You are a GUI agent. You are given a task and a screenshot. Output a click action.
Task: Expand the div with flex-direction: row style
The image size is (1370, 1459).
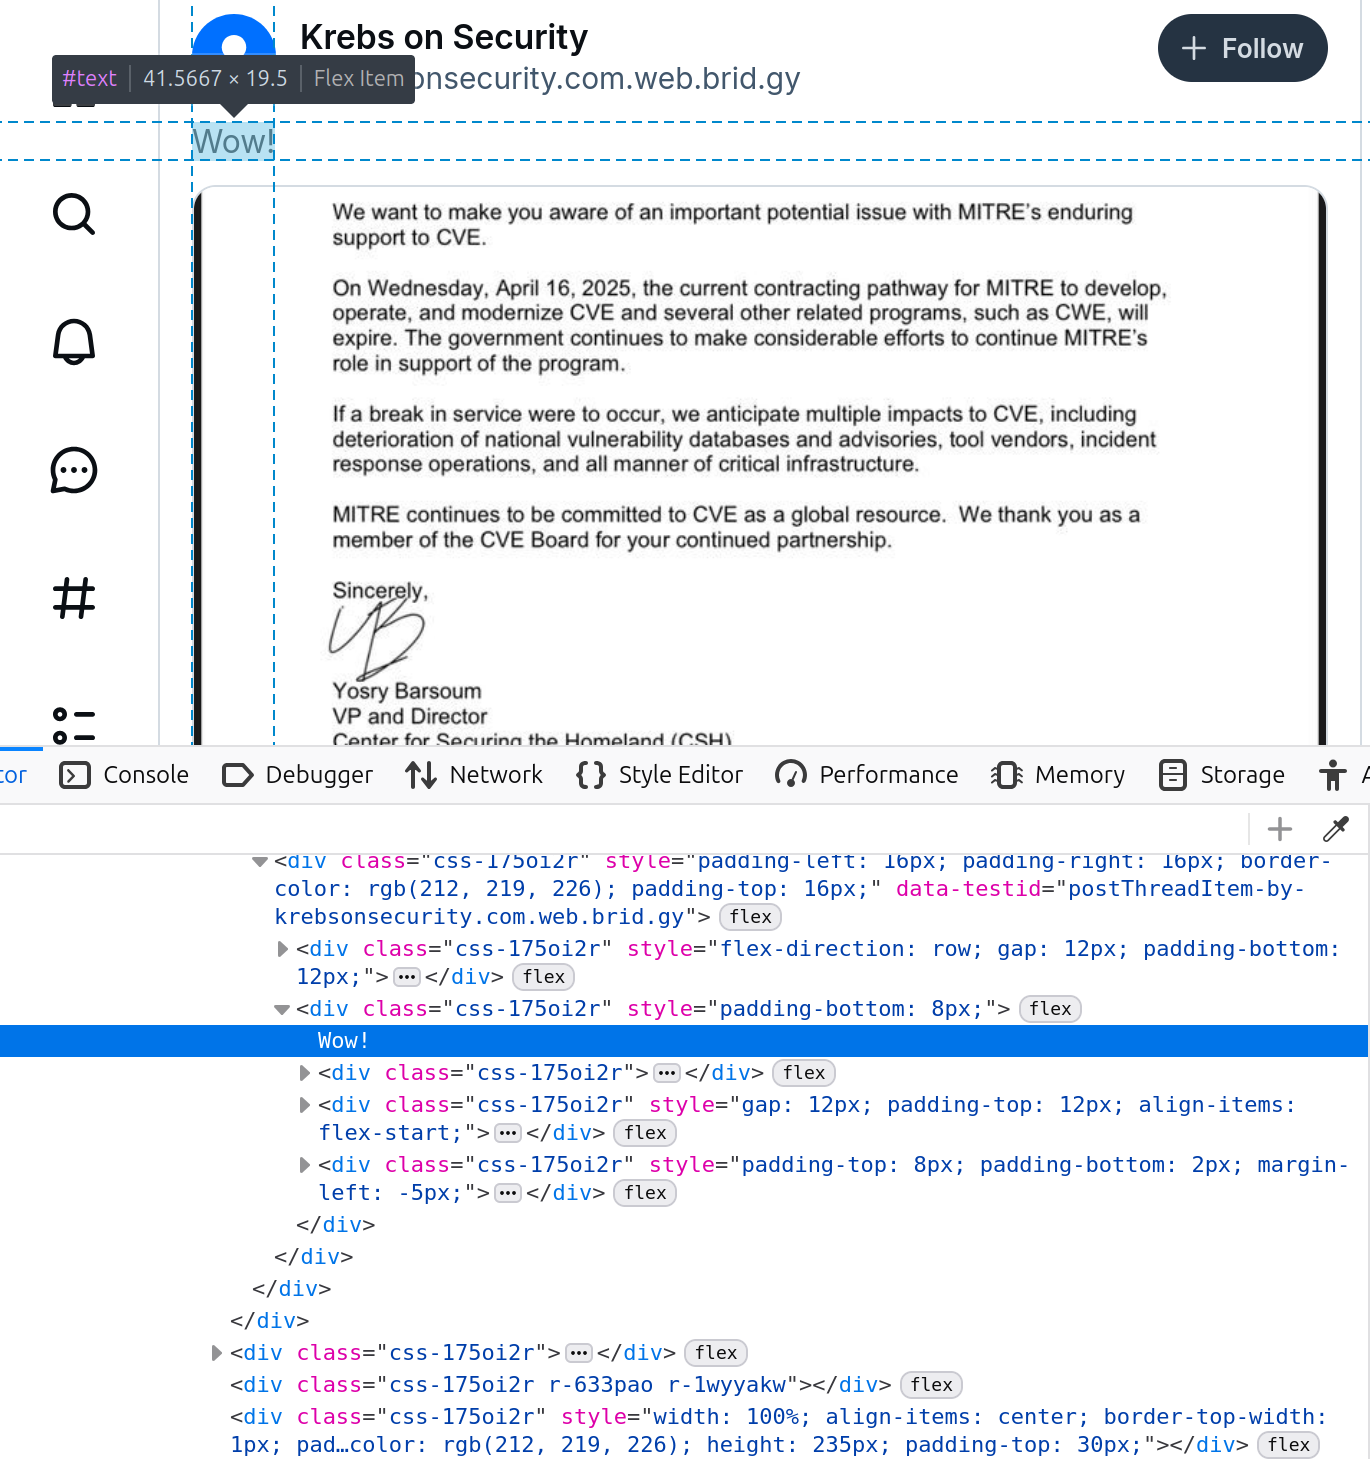(x=283, y=949)
